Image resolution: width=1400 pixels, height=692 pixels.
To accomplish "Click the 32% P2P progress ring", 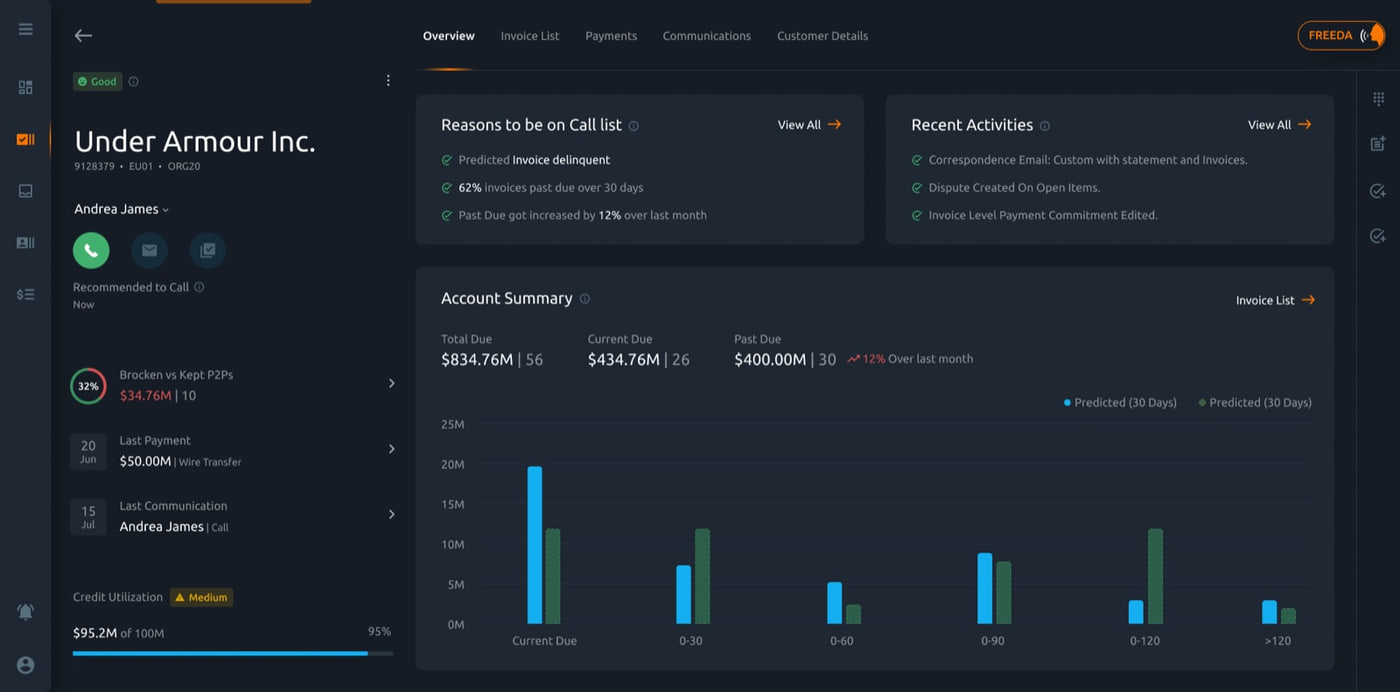I will [88, 386].
